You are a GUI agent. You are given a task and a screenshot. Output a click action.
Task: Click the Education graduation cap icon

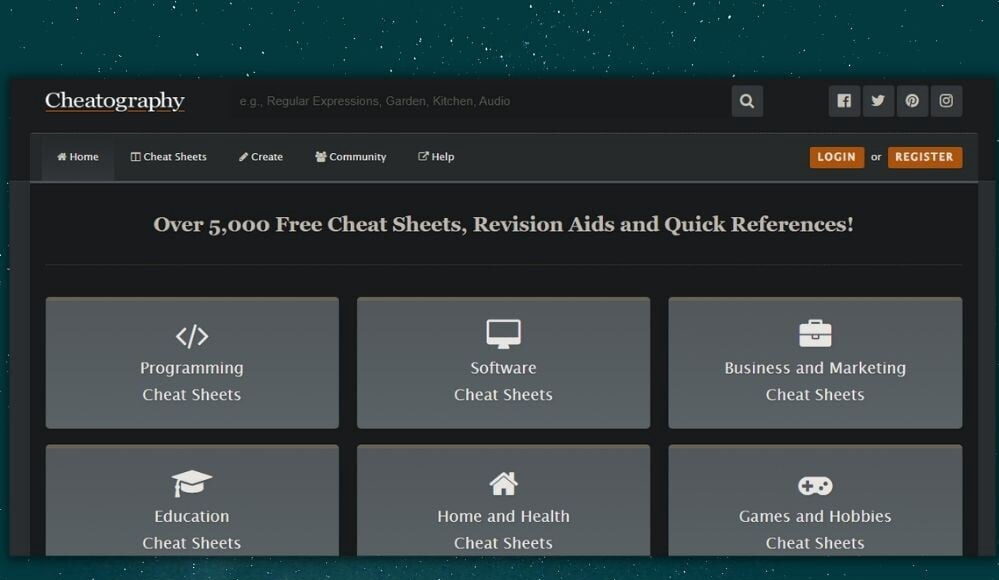192,484
